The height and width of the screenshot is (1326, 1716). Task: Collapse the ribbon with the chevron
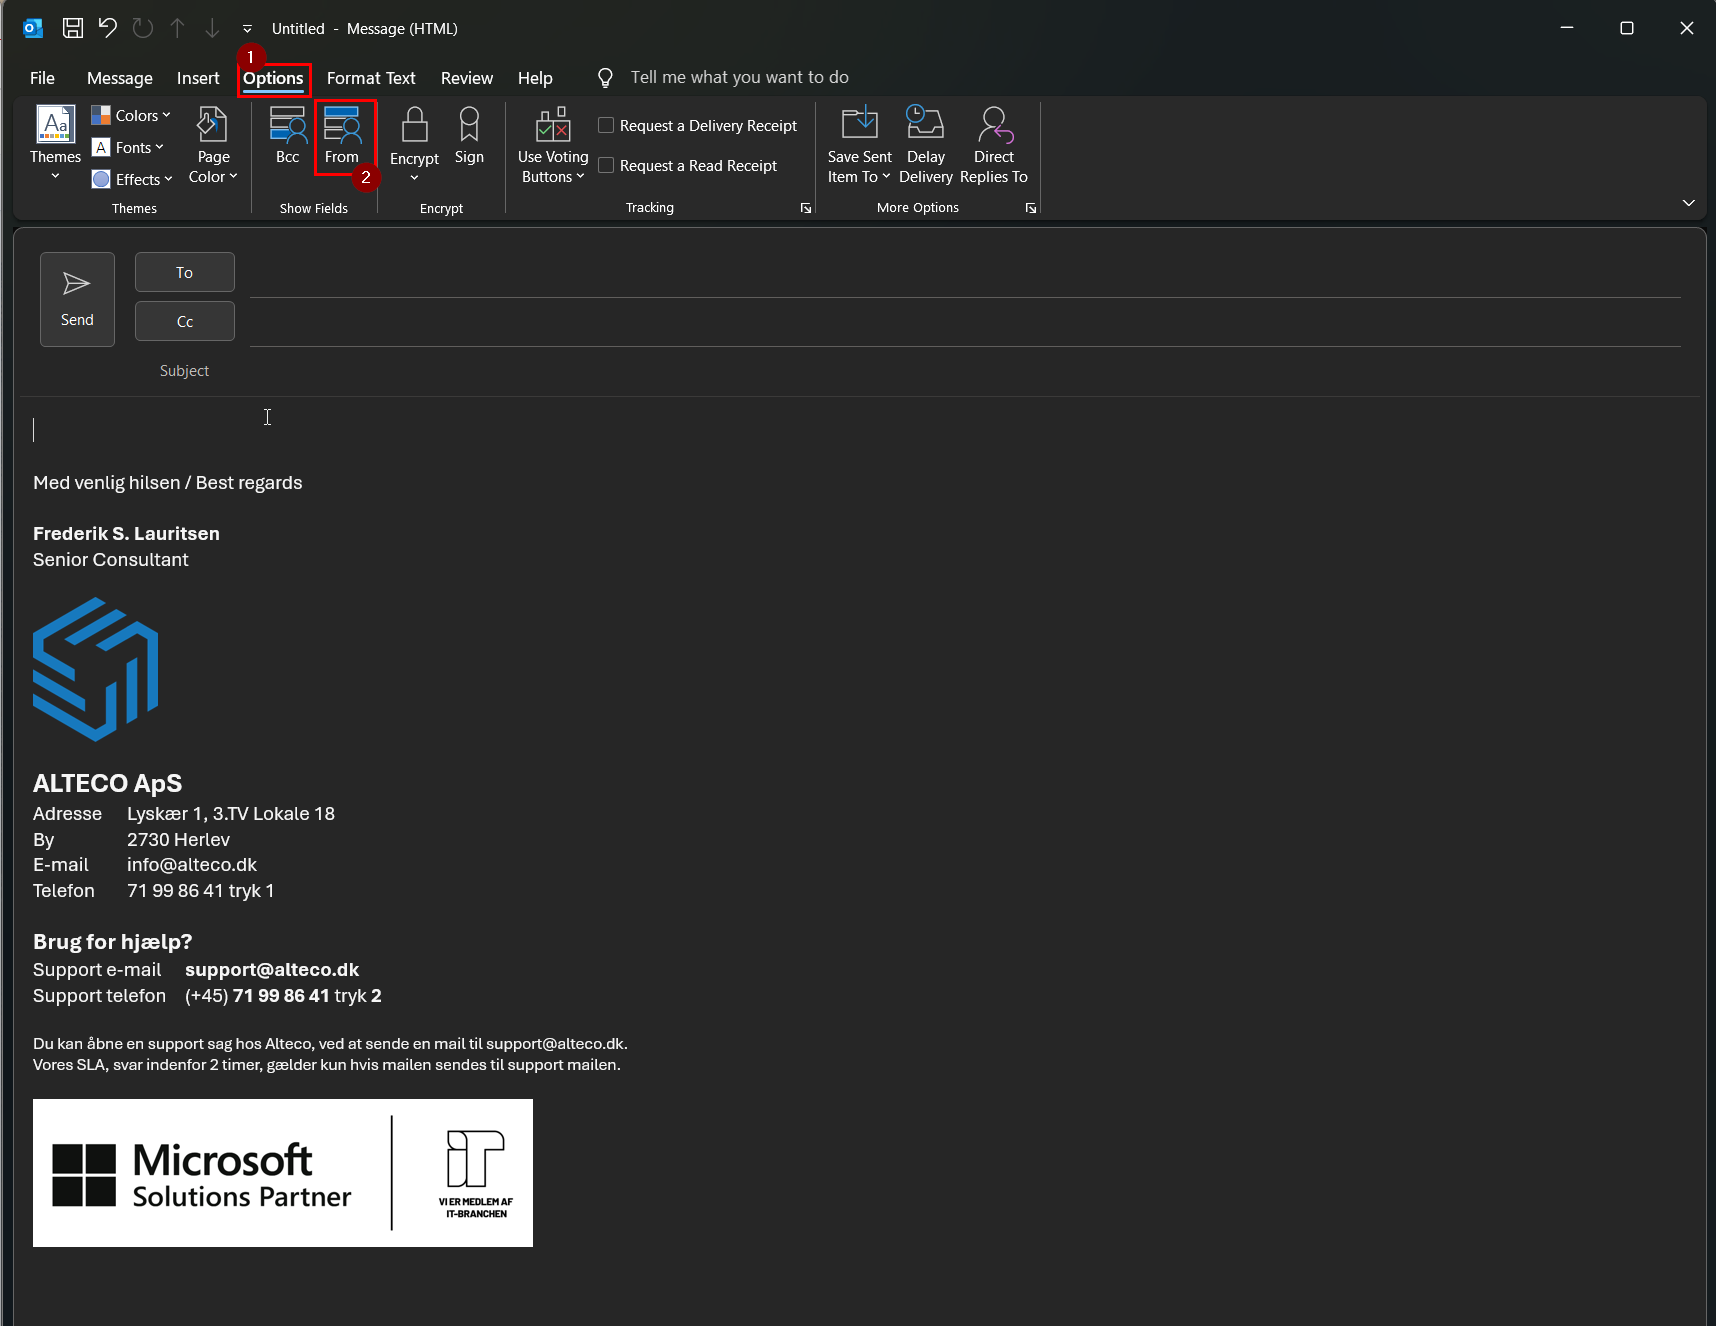point(1689,203)
